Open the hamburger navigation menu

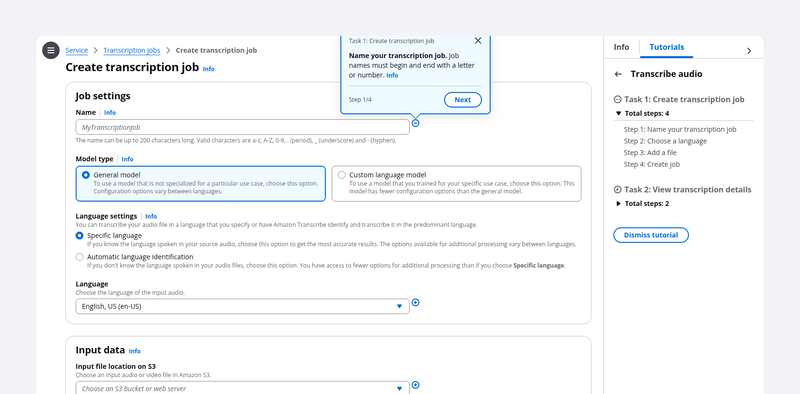(51, 50)
